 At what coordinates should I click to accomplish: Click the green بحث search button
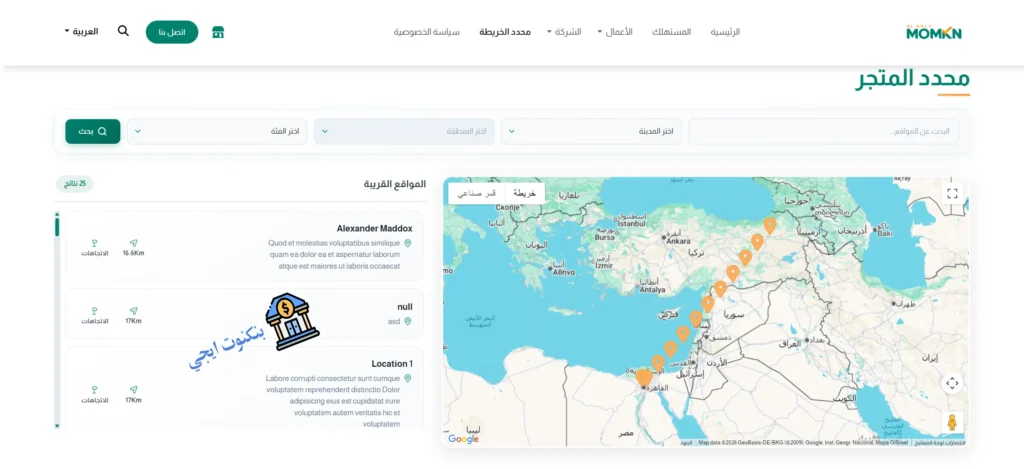[x=93, y=131]
